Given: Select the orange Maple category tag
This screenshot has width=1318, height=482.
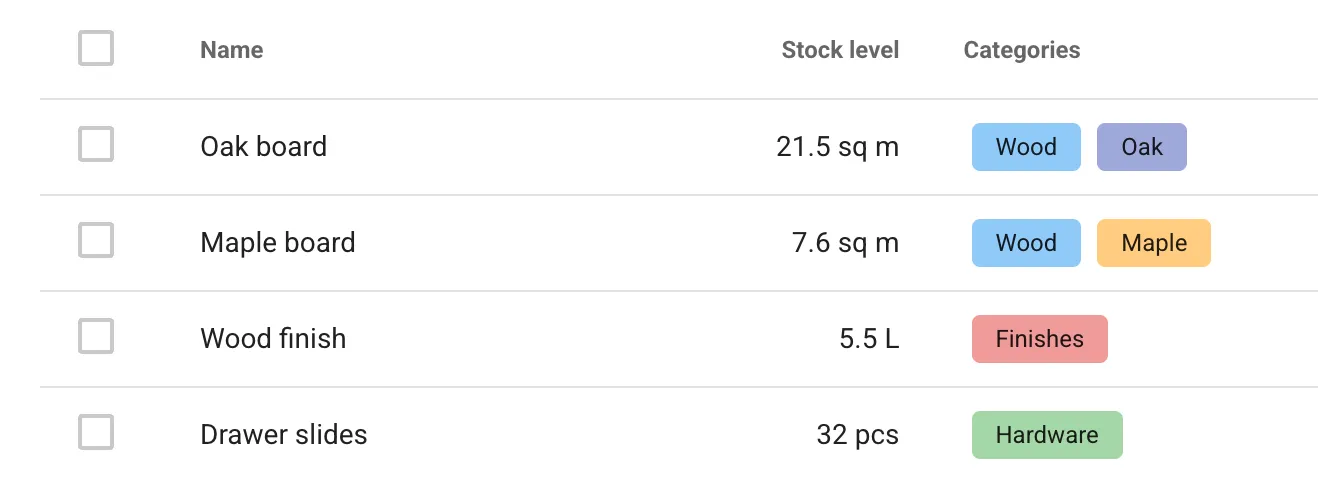Looking at the screenshot, I should click(1154, 243).
